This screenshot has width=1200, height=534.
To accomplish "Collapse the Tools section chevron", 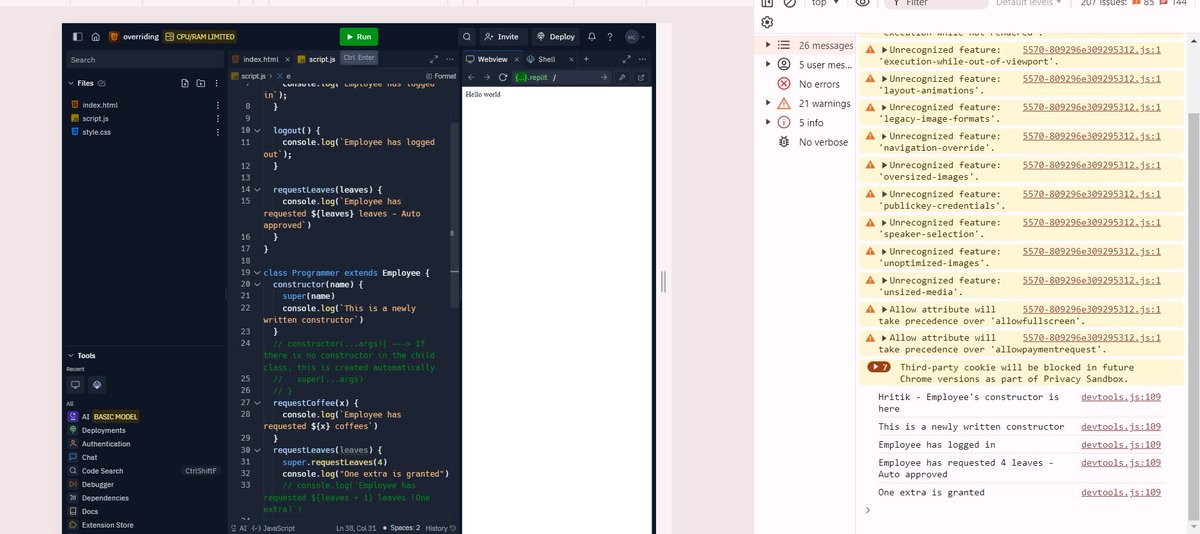I will pos(71,355).
